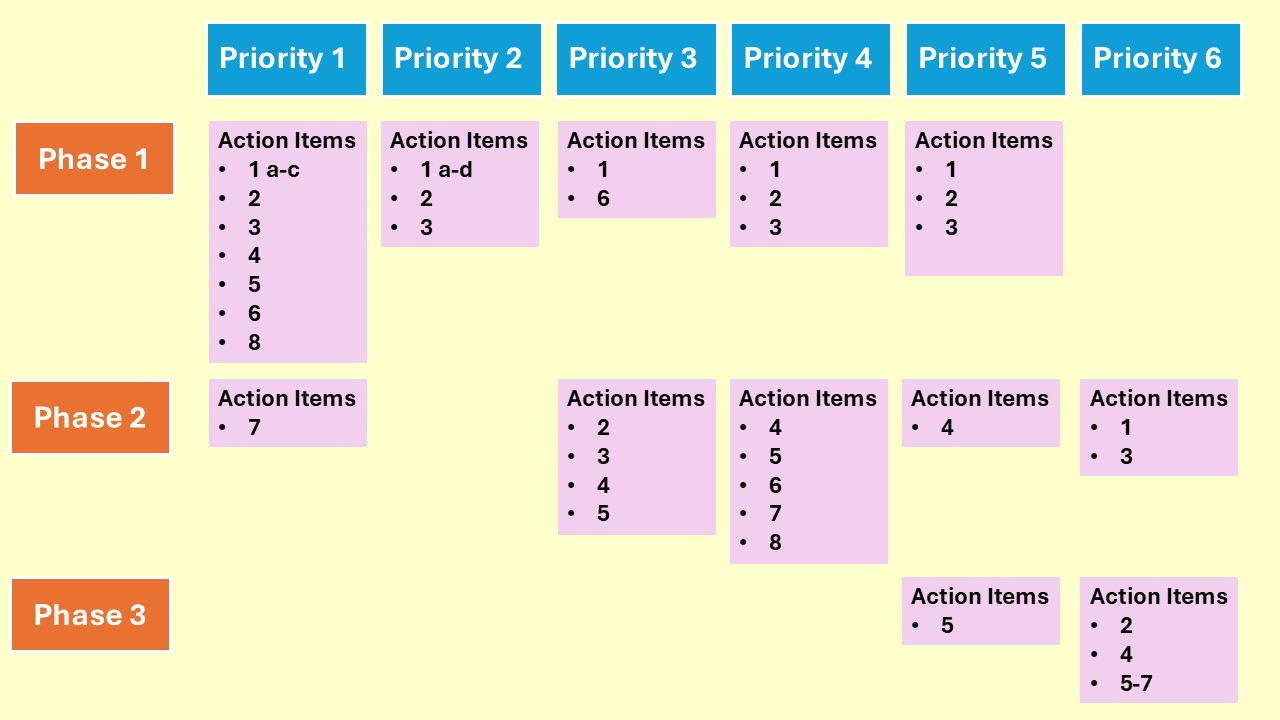This screenshot has height=720, width=1280.
Task: Select item 8 in Priority 1 Phase 1
Action: [x=254, y=342]
